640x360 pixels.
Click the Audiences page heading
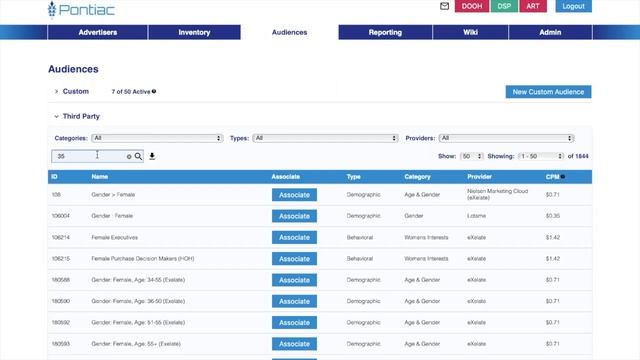tap(73, 69)
